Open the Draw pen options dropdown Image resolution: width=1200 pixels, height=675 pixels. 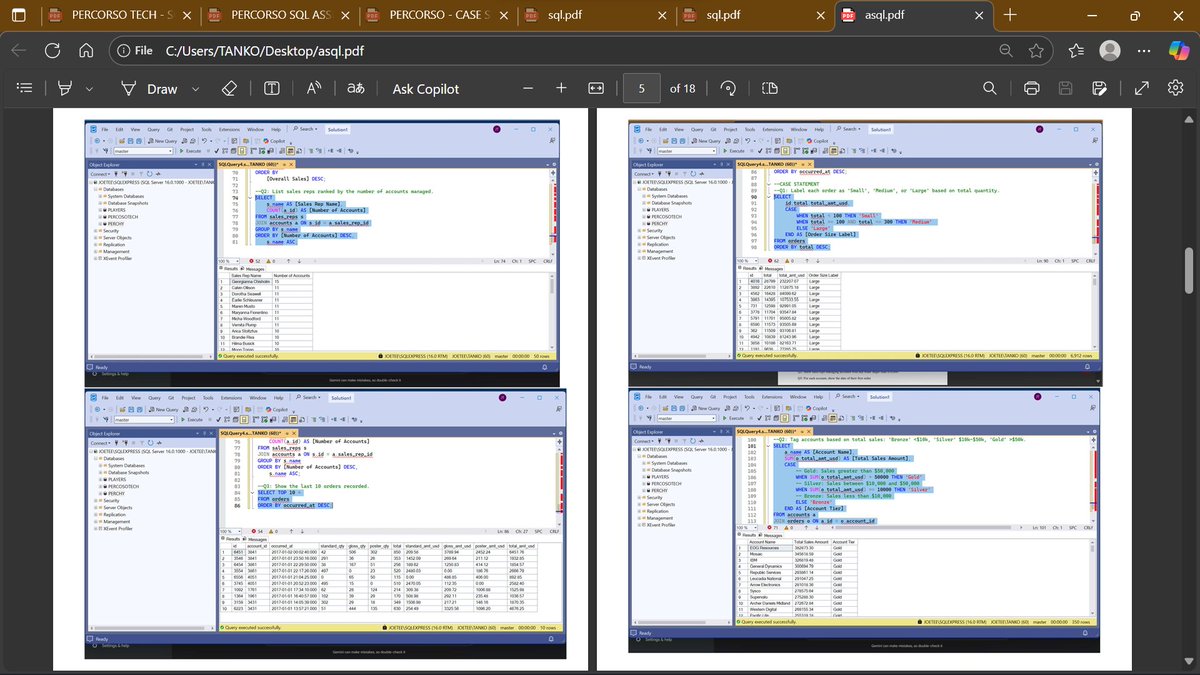(194, 88)
